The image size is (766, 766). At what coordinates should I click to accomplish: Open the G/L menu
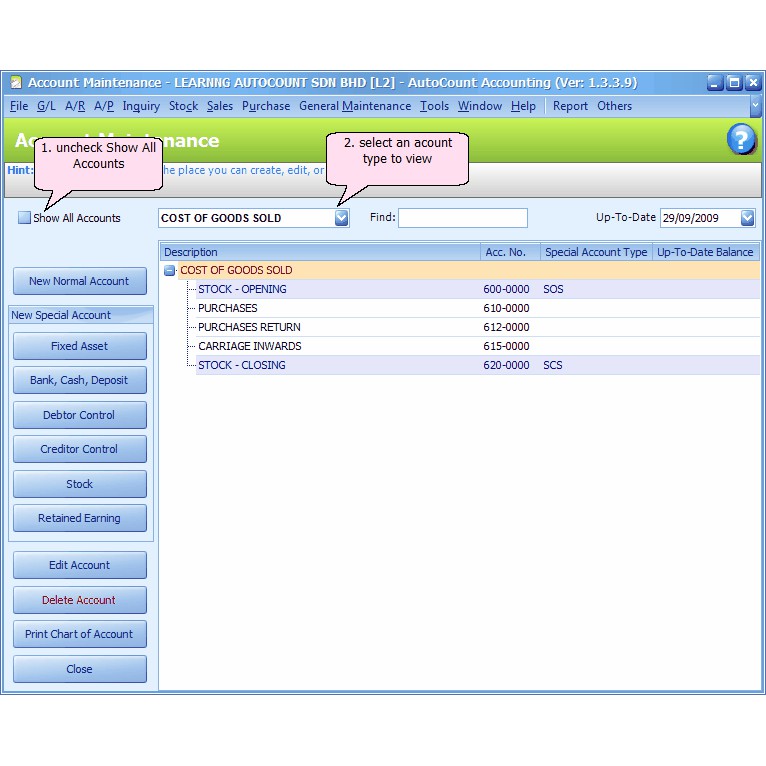[46, 106]
